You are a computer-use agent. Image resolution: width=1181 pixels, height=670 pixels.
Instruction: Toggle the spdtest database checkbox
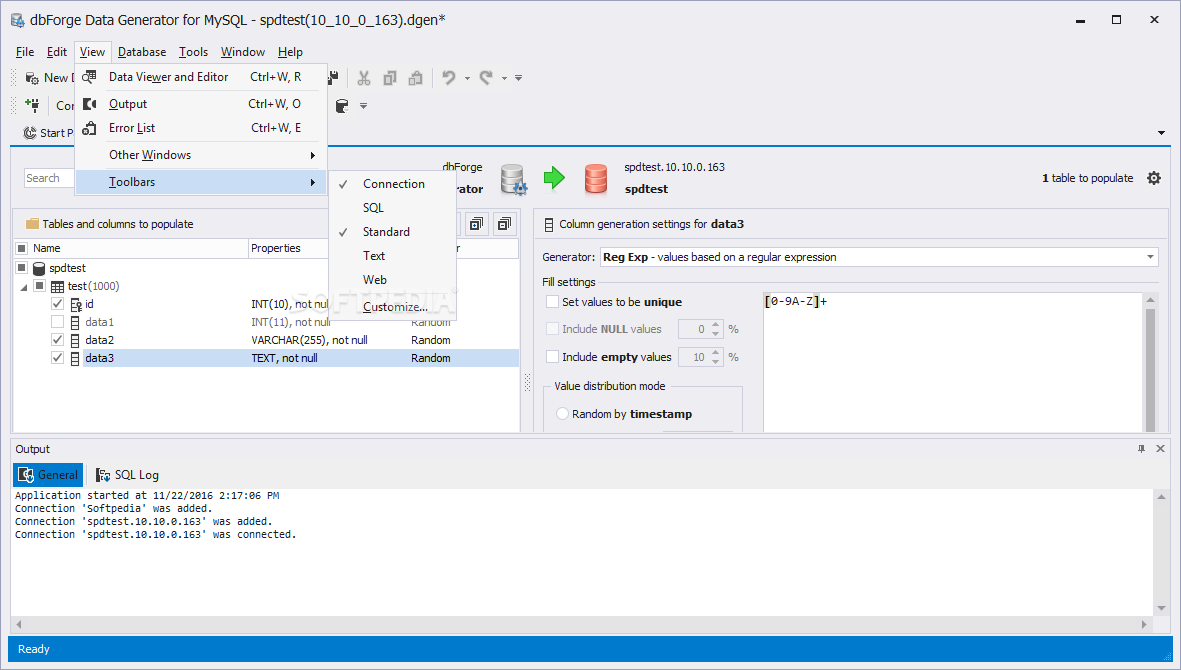22,267
